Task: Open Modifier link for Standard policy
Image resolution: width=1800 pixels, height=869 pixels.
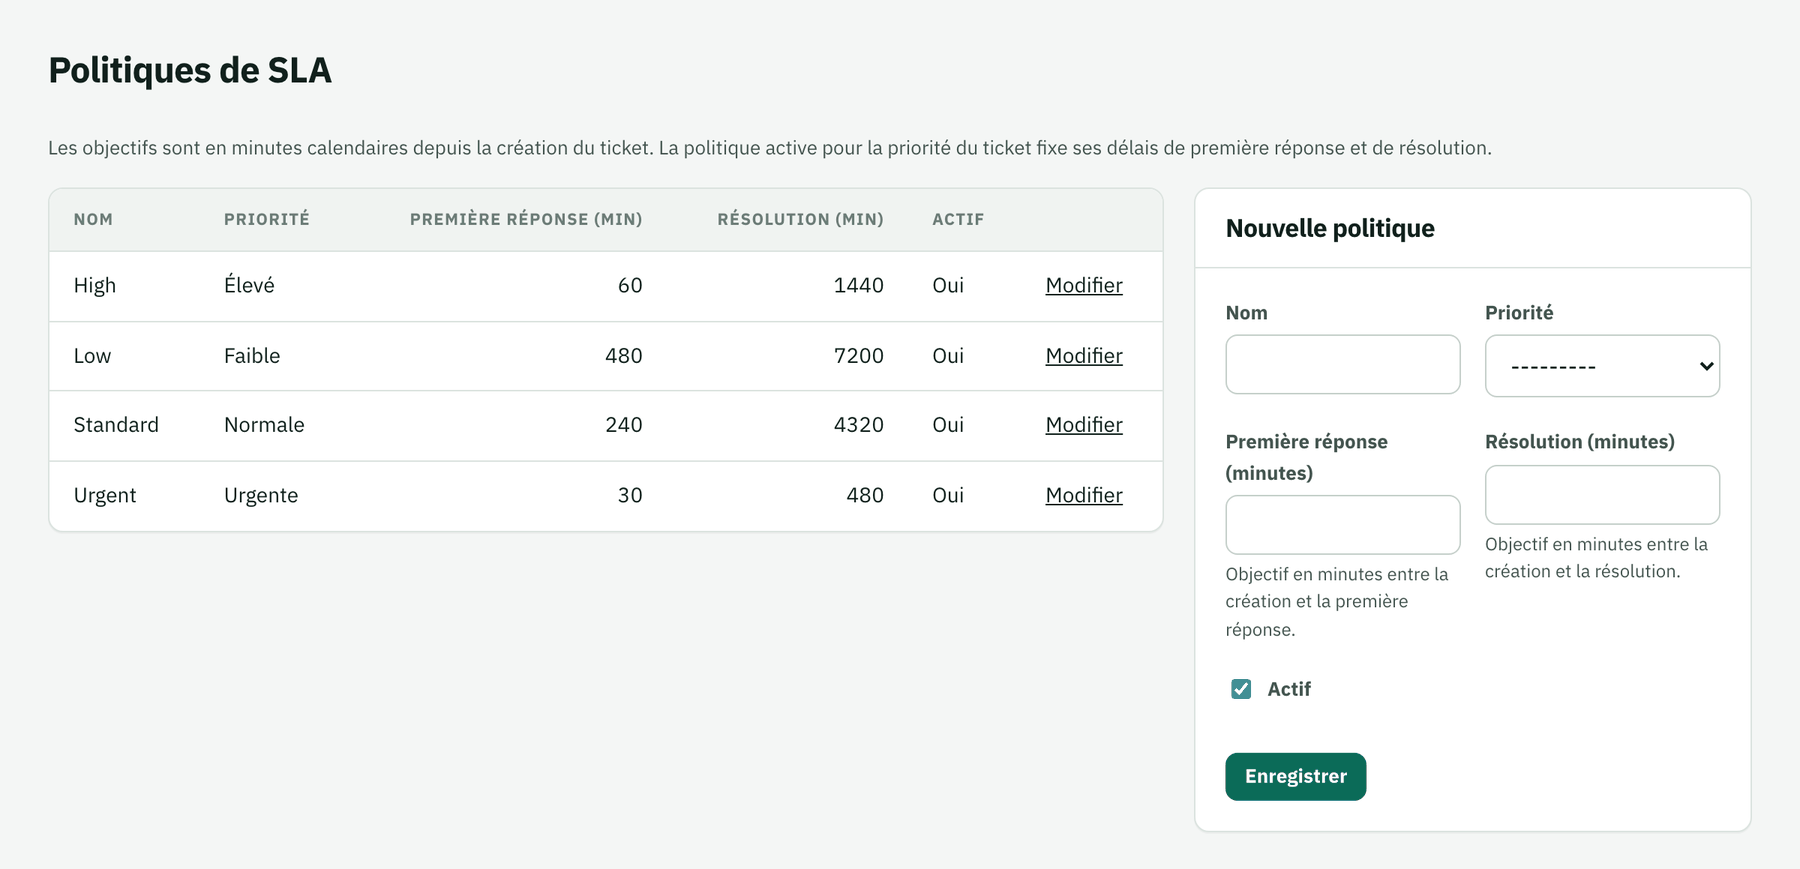Action: [x=1084, y=425]
